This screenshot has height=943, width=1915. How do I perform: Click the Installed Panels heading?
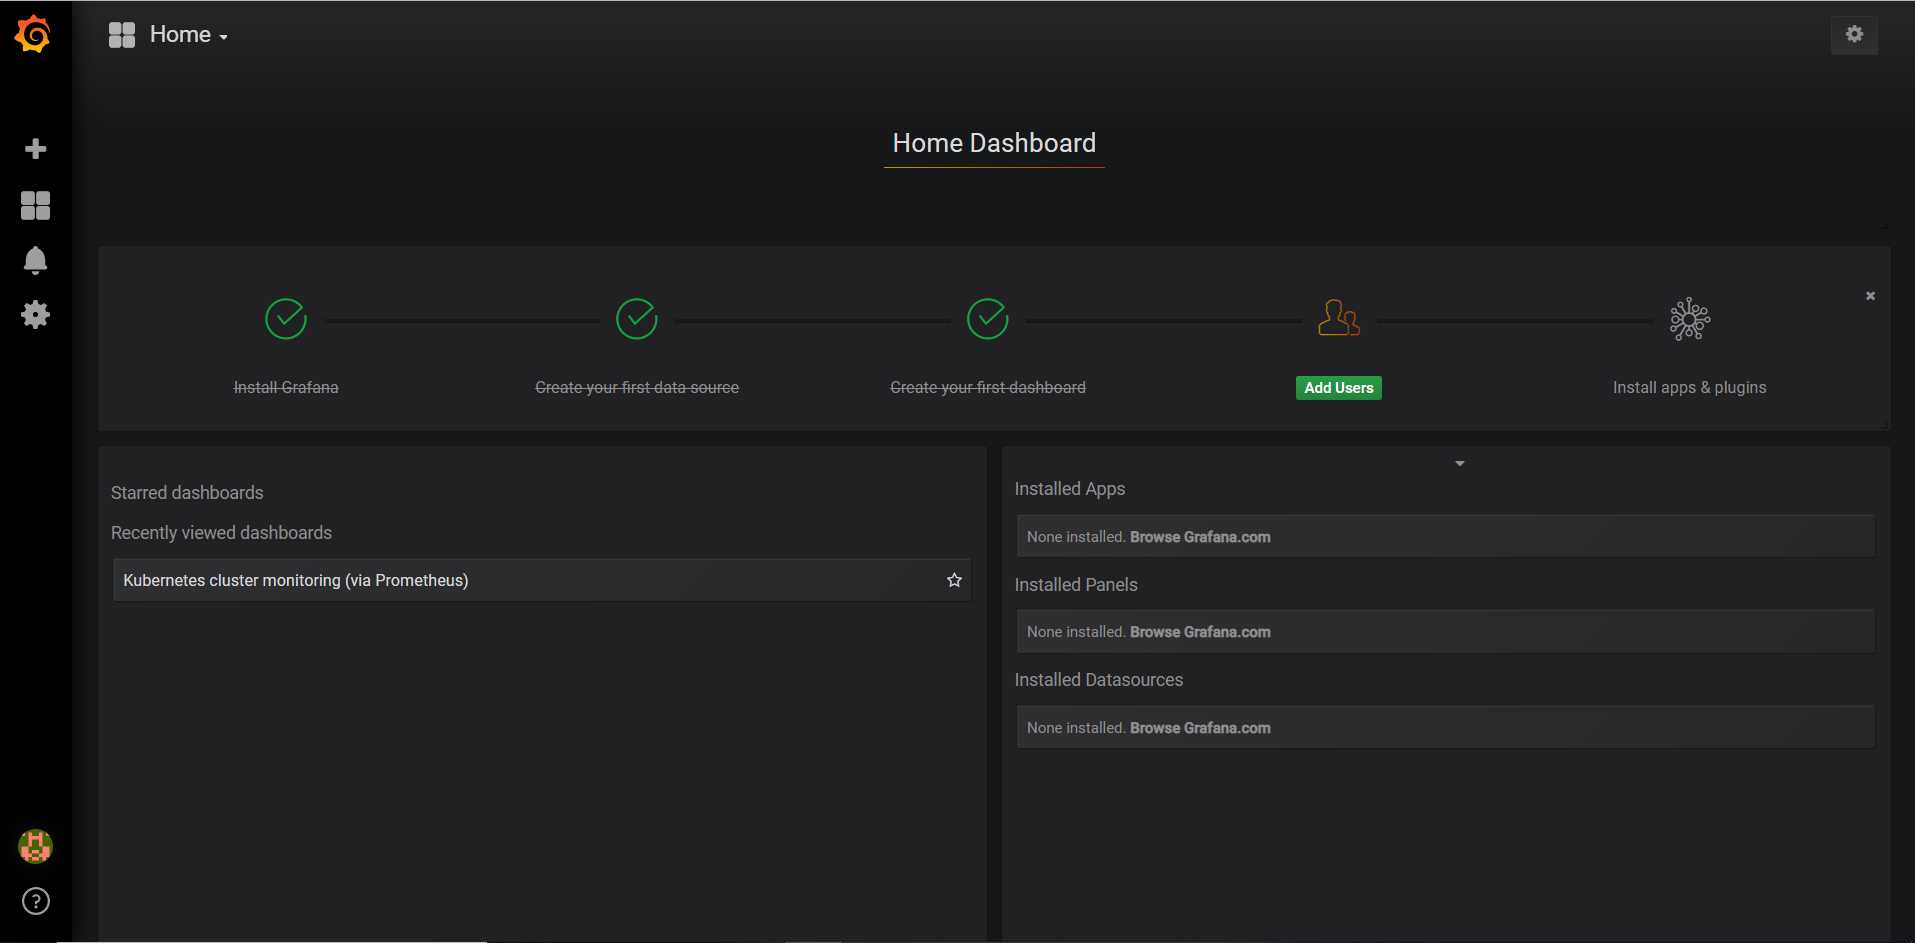pos(1076,585)
